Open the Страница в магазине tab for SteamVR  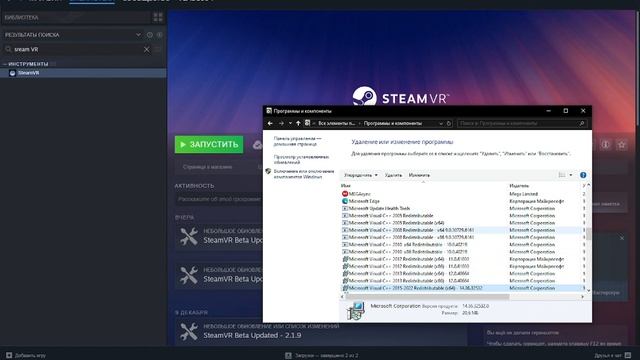click(x=207, y=167)
